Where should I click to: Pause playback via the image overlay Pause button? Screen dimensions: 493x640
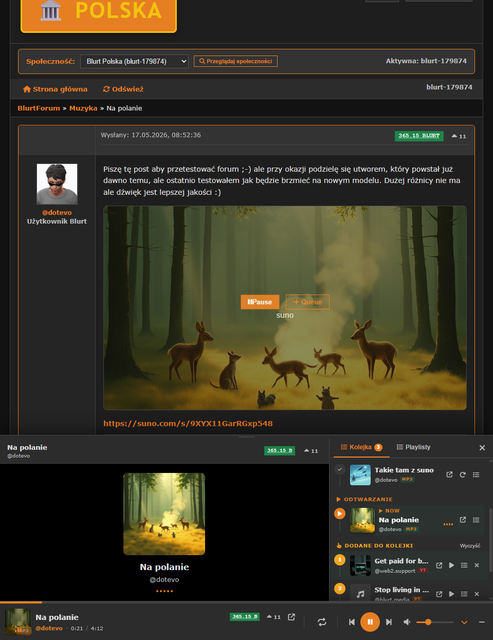260,302
